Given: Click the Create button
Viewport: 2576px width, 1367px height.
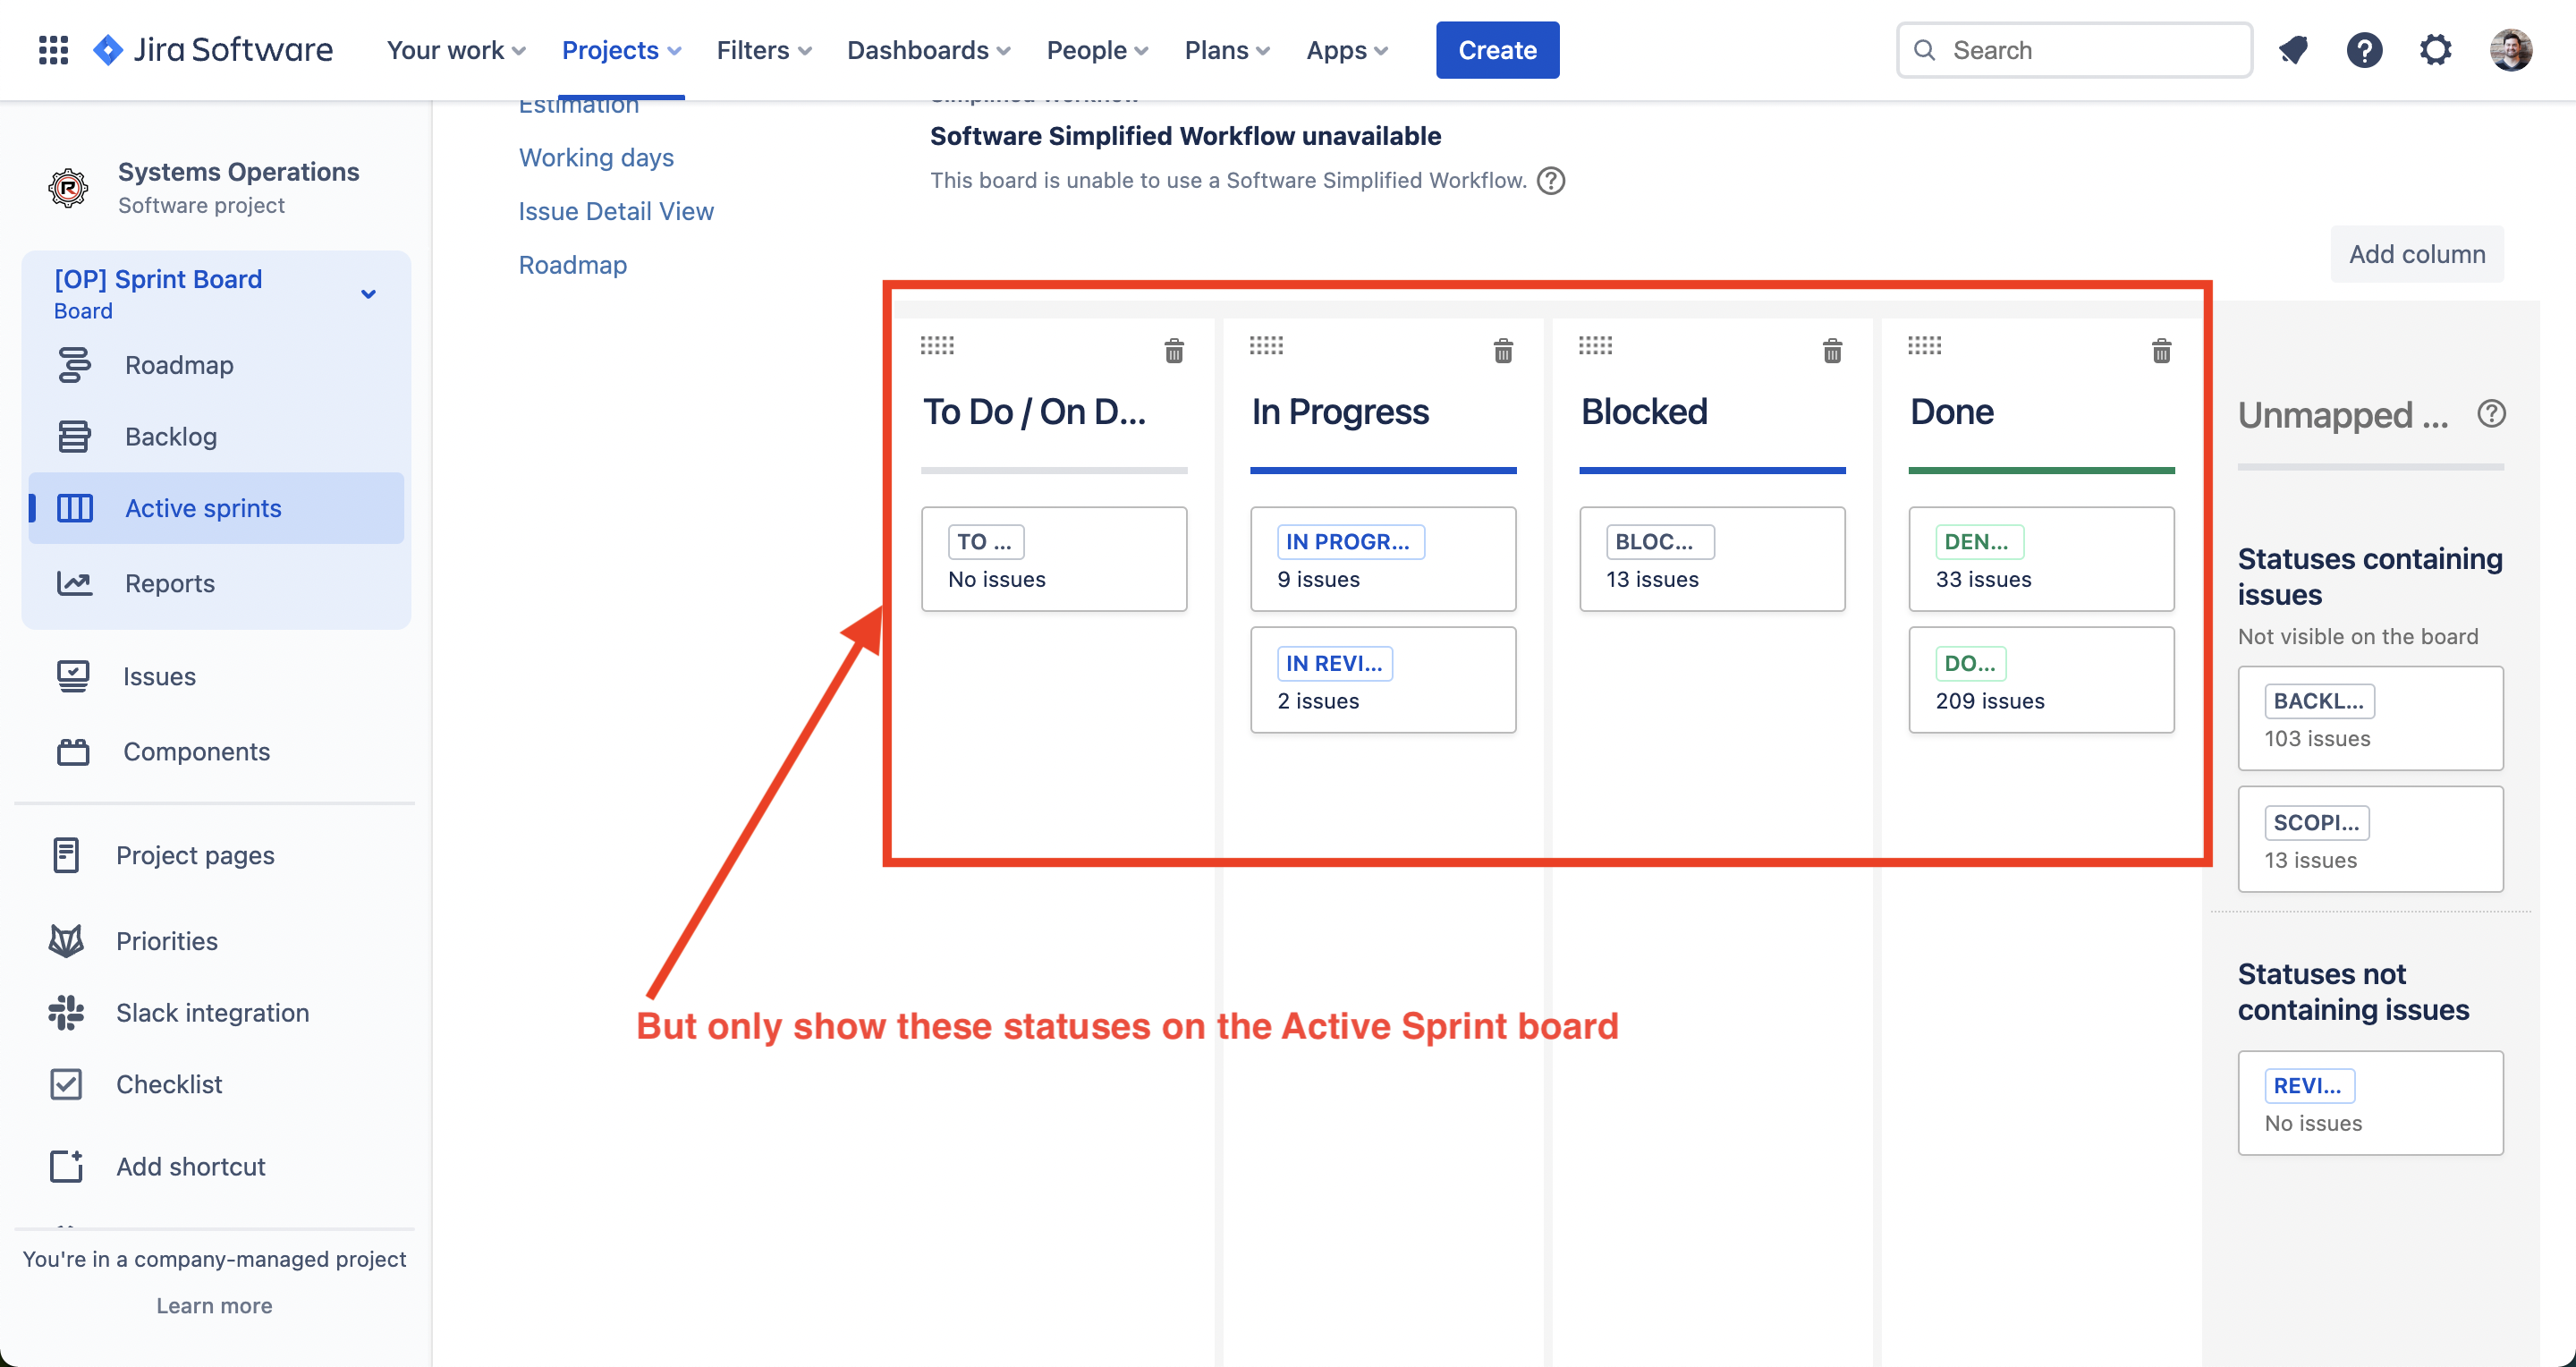Looking at the screenshot, I should pyautogui.click(x=1497, y=50).
